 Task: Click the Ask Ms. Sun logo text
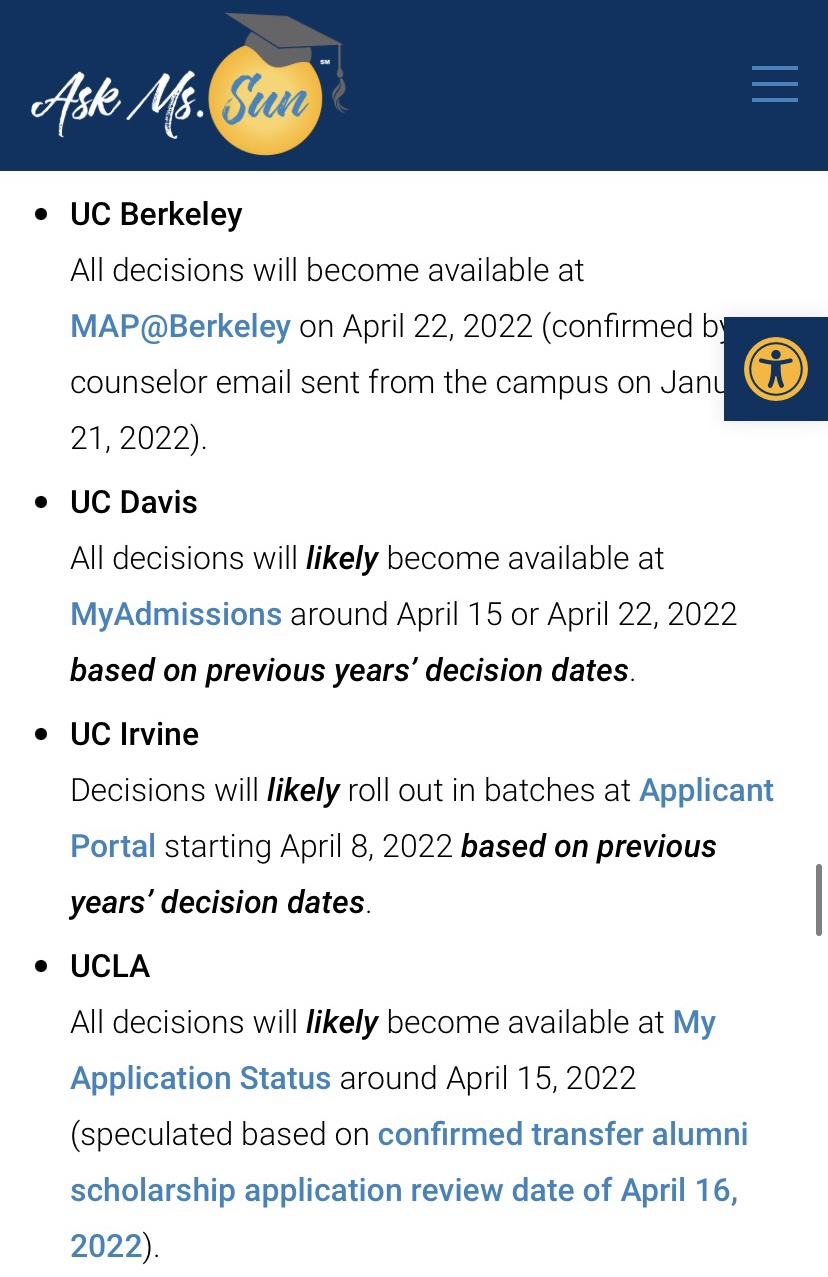(x=120, y=100)
